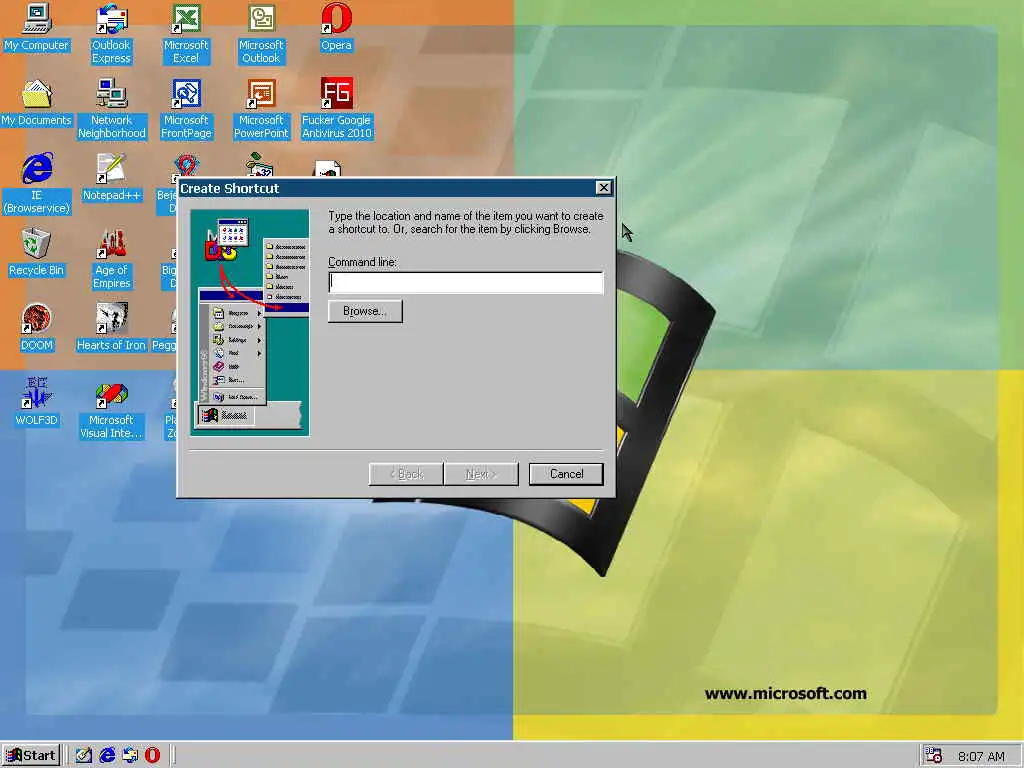The image size is (1024, 768).
Task: Click the Show Desktop quick launch icon
Action: click(x=84, y=755)
